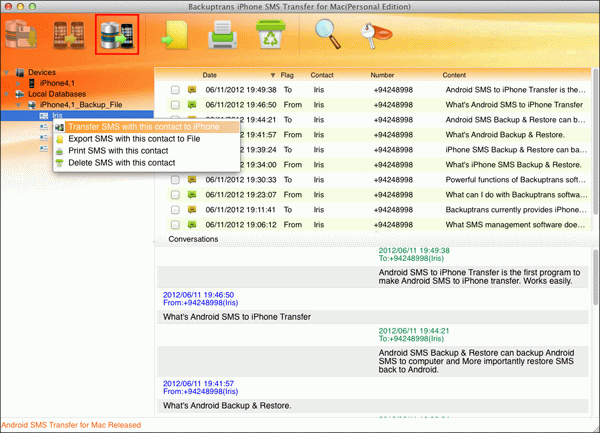Tick the checkbox for the 19:30:33 message
600x433 pixels.
click(x=175, y=180)
